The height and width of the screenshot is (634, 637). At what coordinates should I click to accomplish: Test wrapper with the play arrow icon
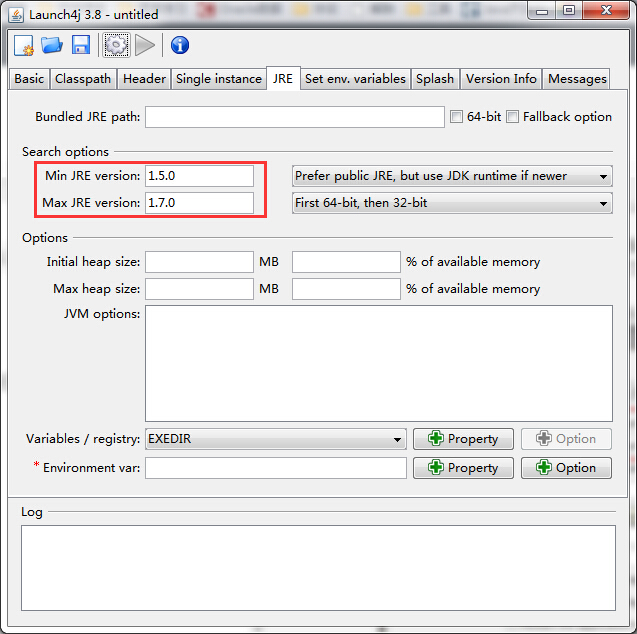pyautogui.click(x=145, y=45)
